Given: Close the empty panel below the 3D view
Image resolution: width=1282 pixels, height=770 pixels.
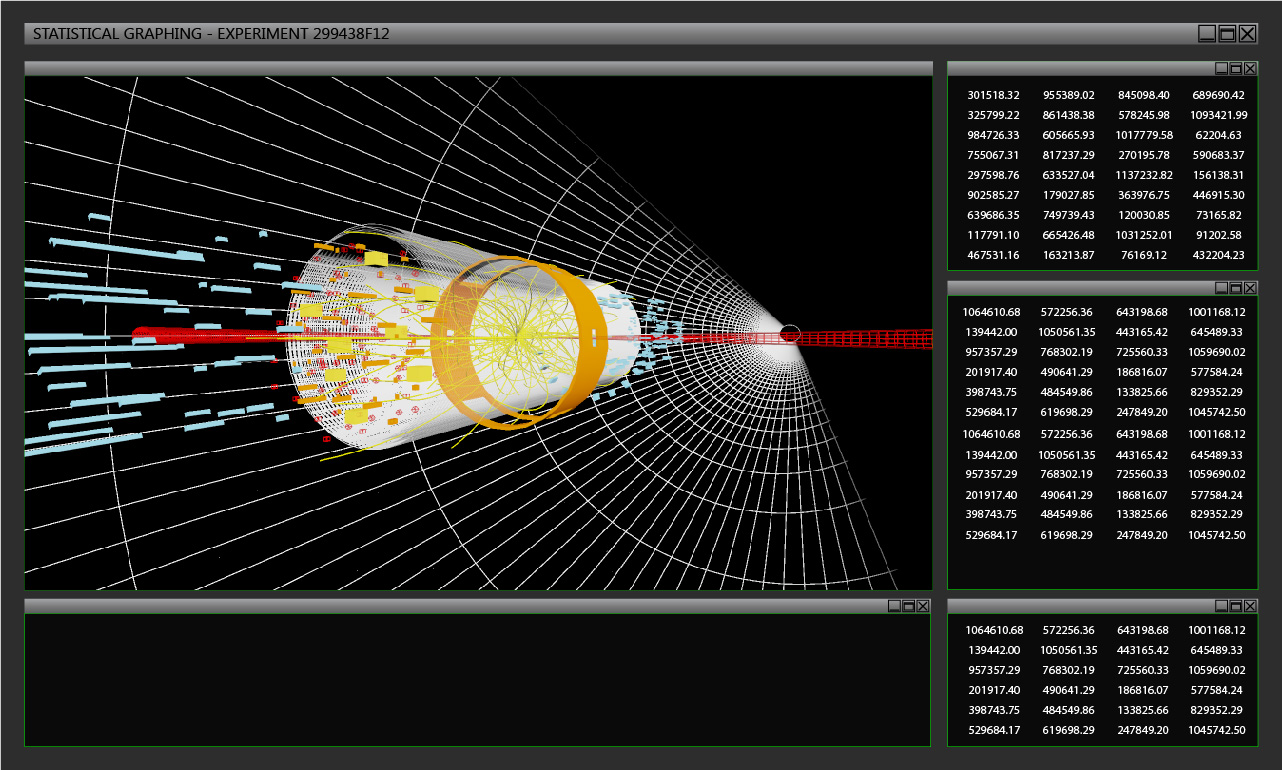Looking at the screenshot, I should (x=922, y=606).
